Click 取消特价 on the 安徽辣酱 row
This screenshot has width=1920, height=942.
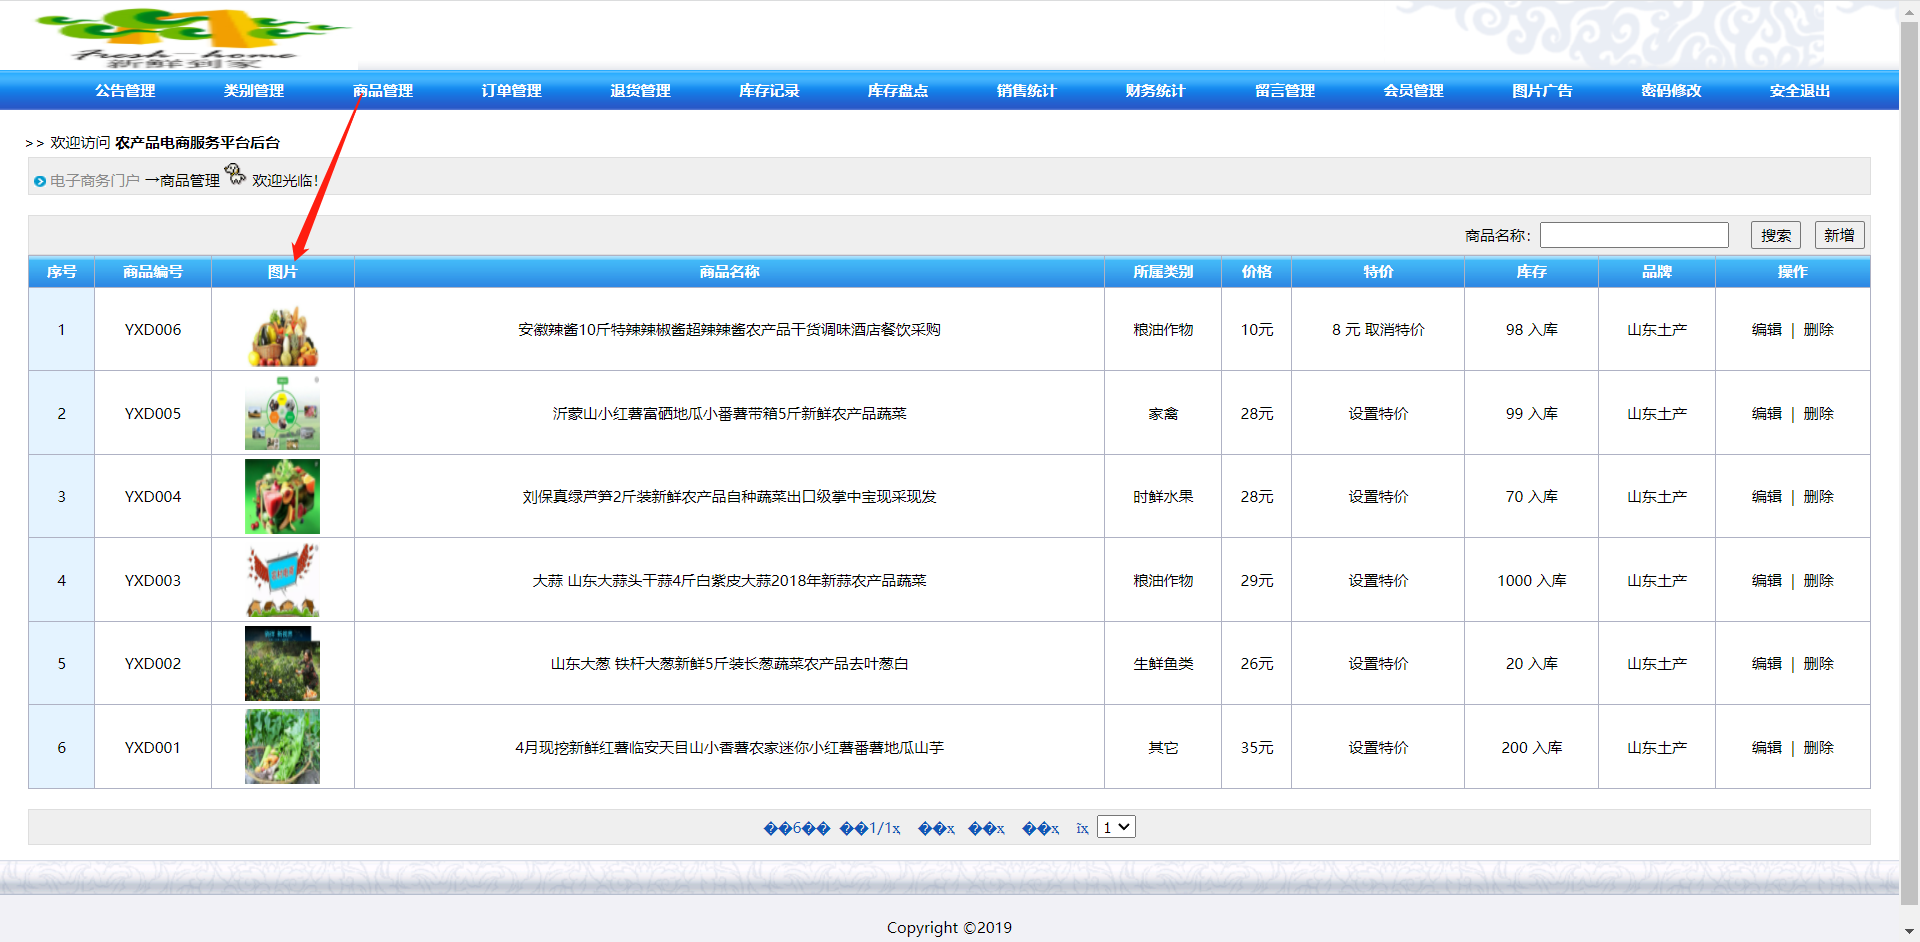(1393, 329)
